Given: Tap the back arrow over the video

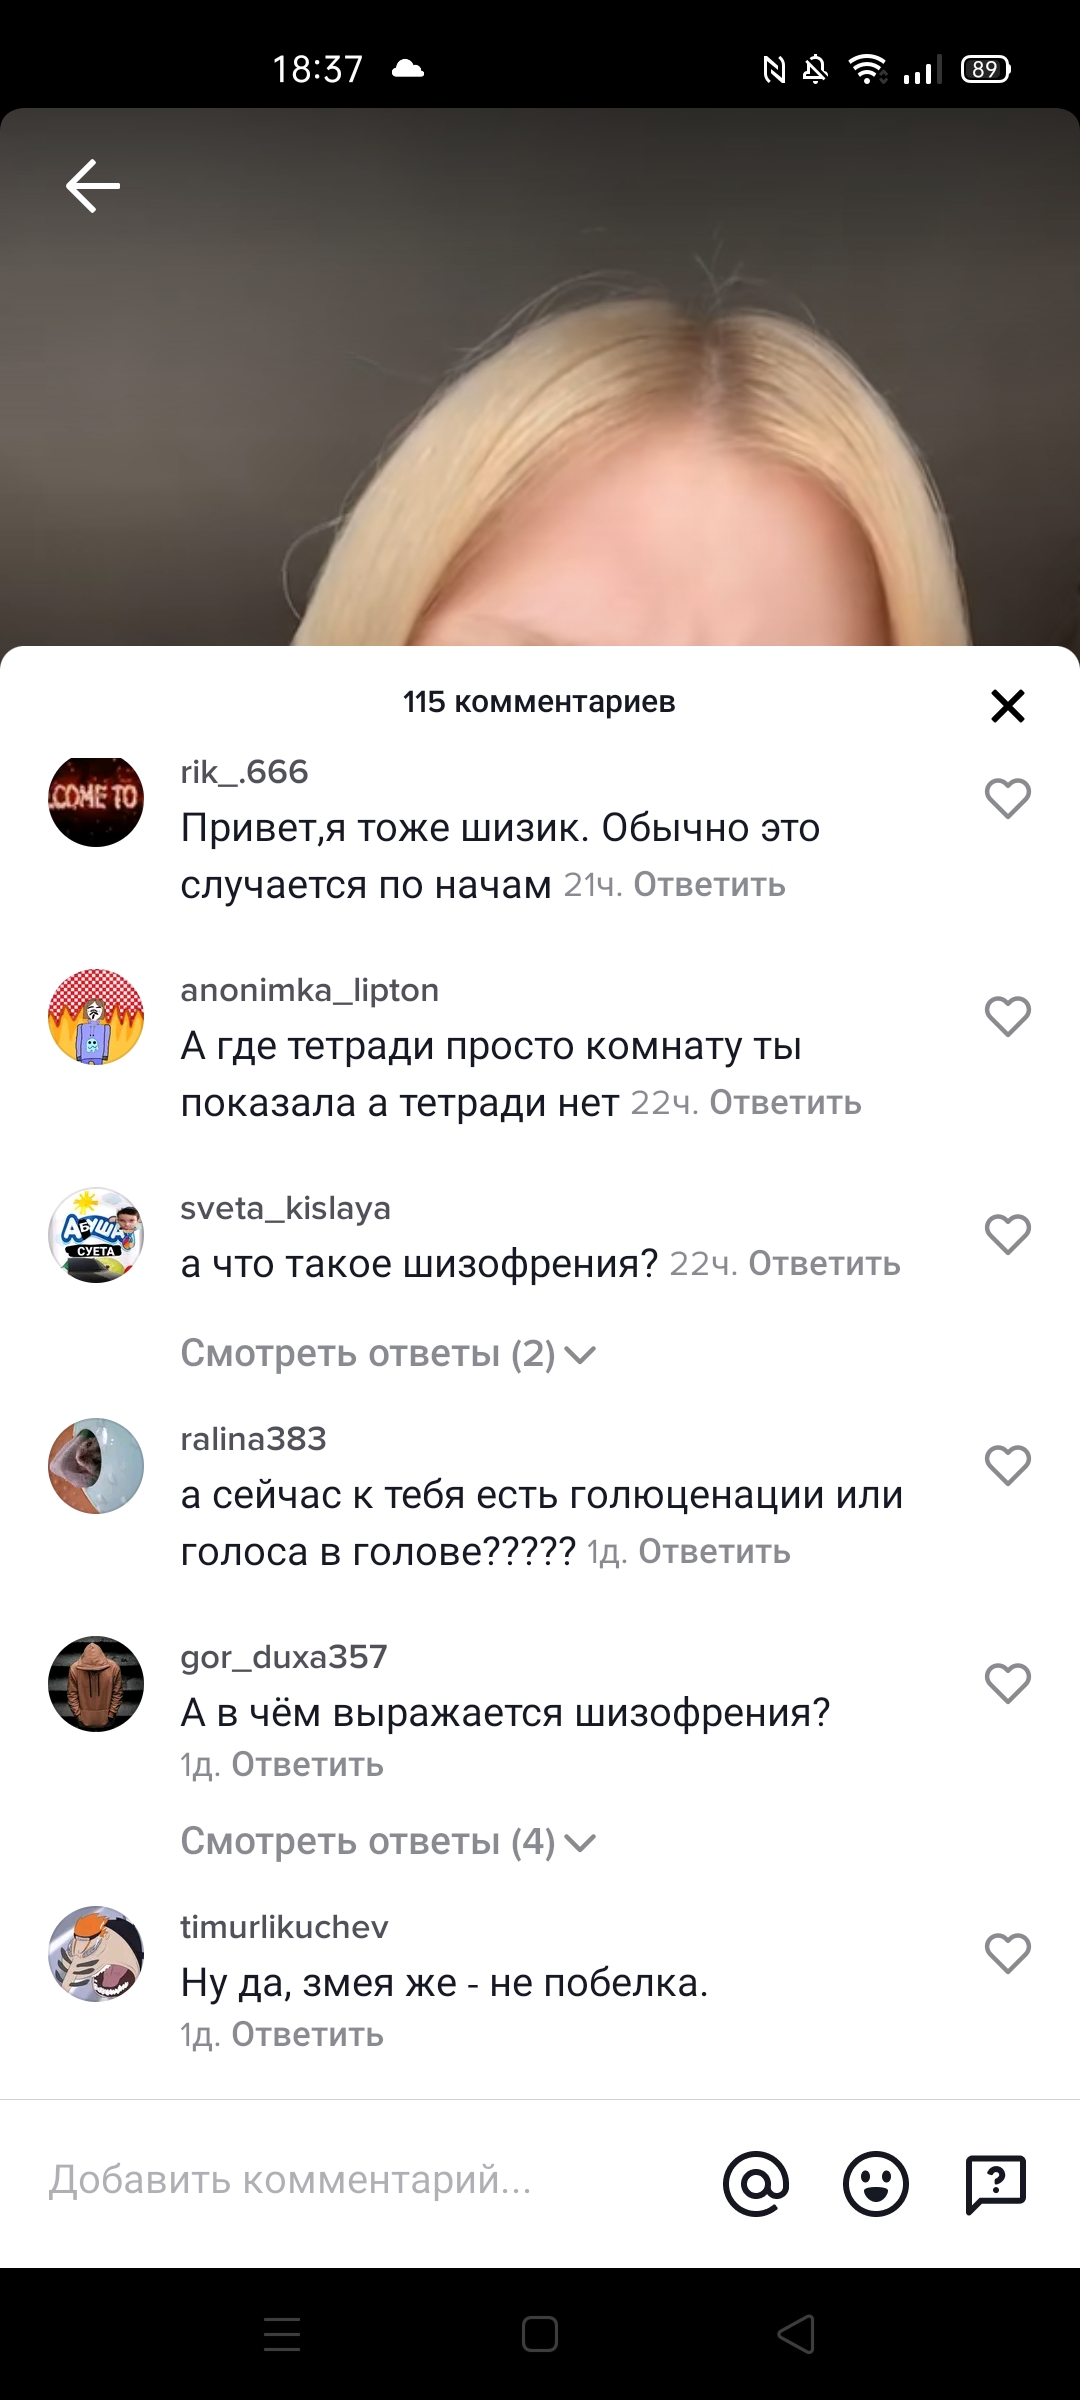Looking at the screenshot, I should [93, 186].
